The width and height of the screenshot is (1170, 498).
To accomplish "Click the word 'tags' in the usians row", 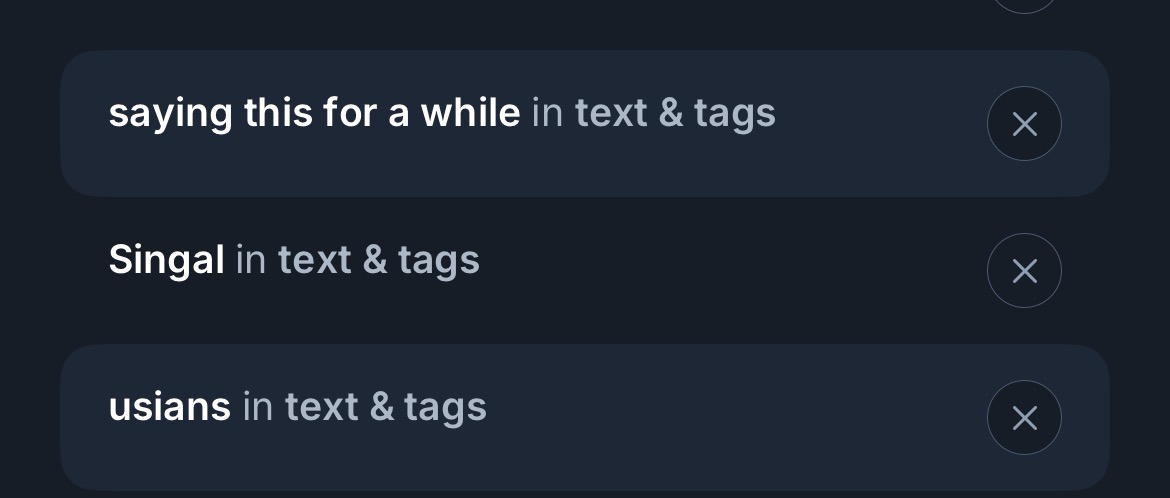I will [x=446, y=409].
